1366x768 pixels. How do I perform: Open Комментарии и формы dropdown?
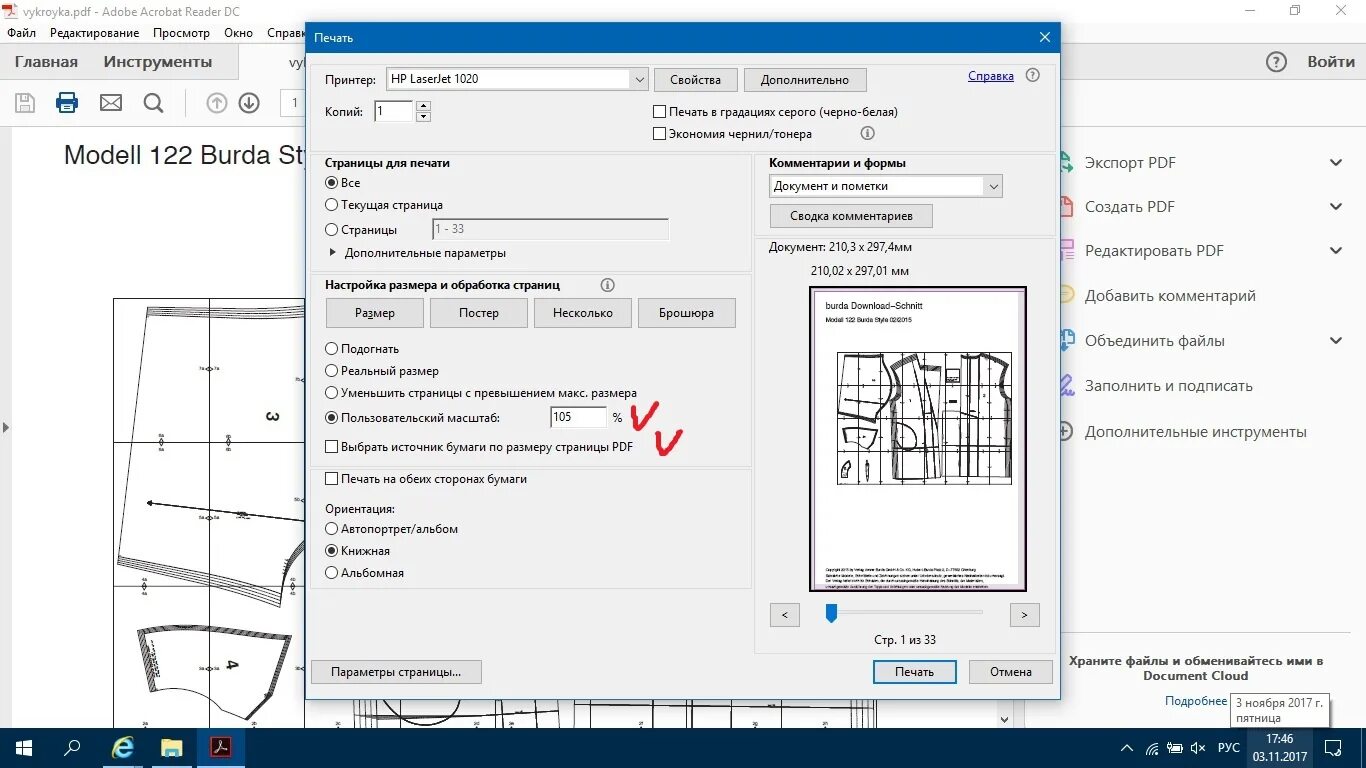pyautogui.click(x=993, y=186)
